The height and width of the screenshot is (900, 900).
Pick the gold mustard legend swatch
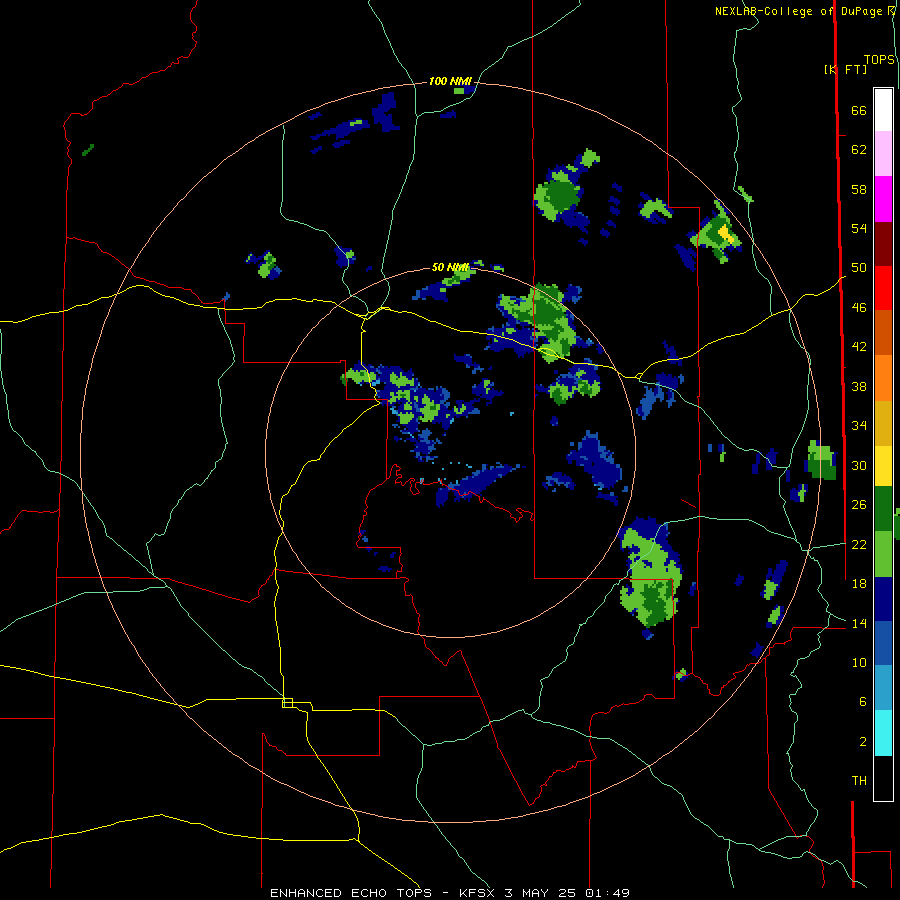[x=883, y=422]
